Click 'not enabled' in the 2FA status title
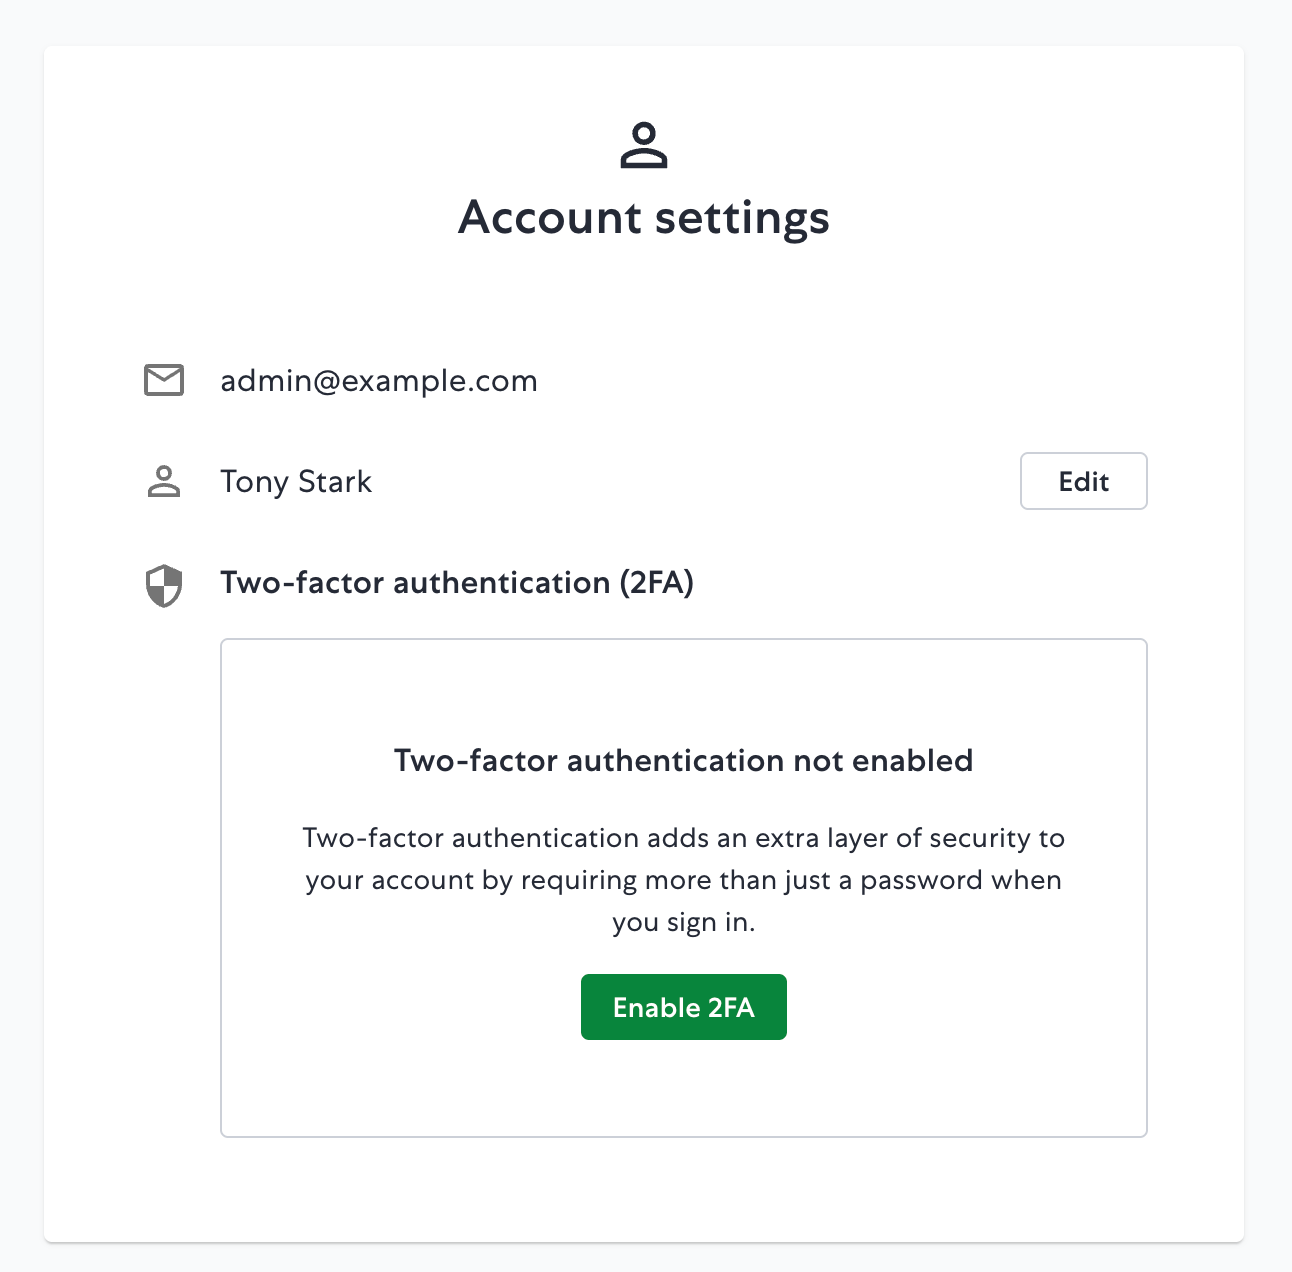The image size is (1292, 1272). point(883,761)
